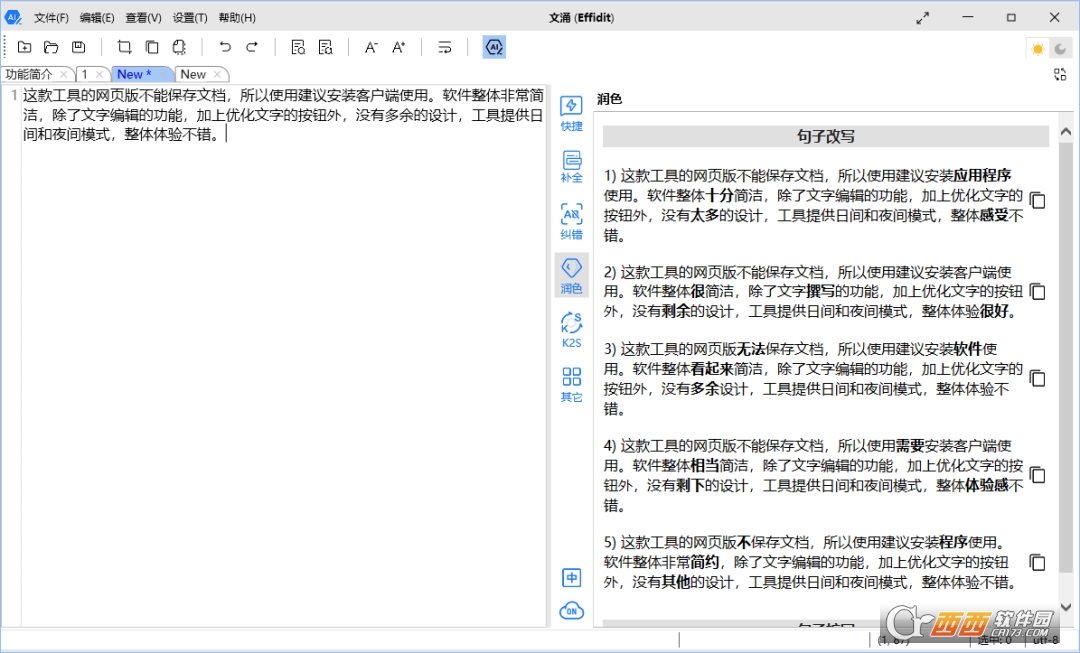Copy rewritten sentence 1 to clipboard
1080x653 pixels.
point(1037,200)
